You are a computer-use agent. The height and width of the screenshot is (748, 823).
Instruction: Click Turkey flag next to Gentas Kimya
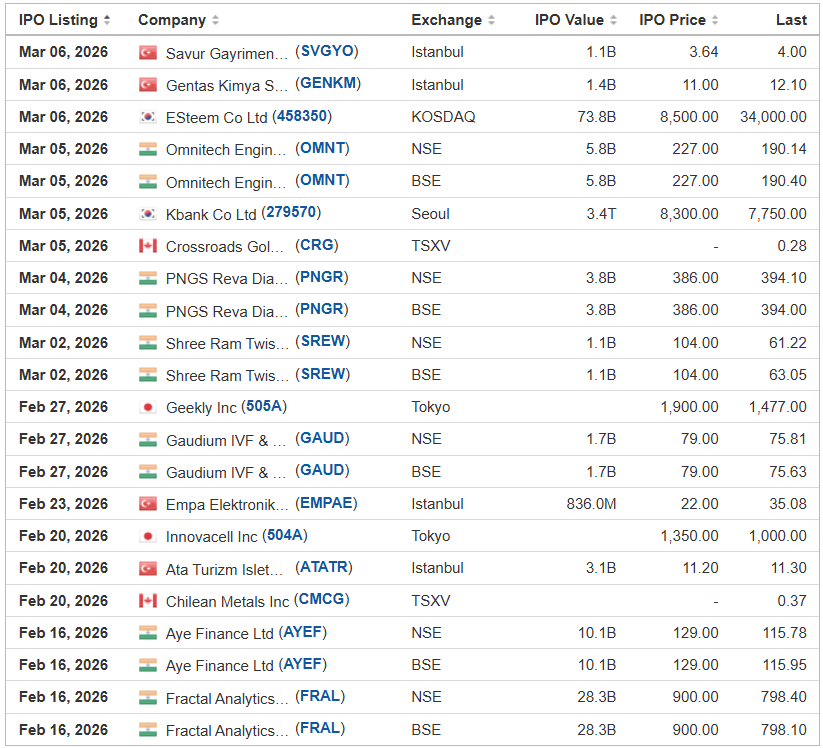(148, 85)
